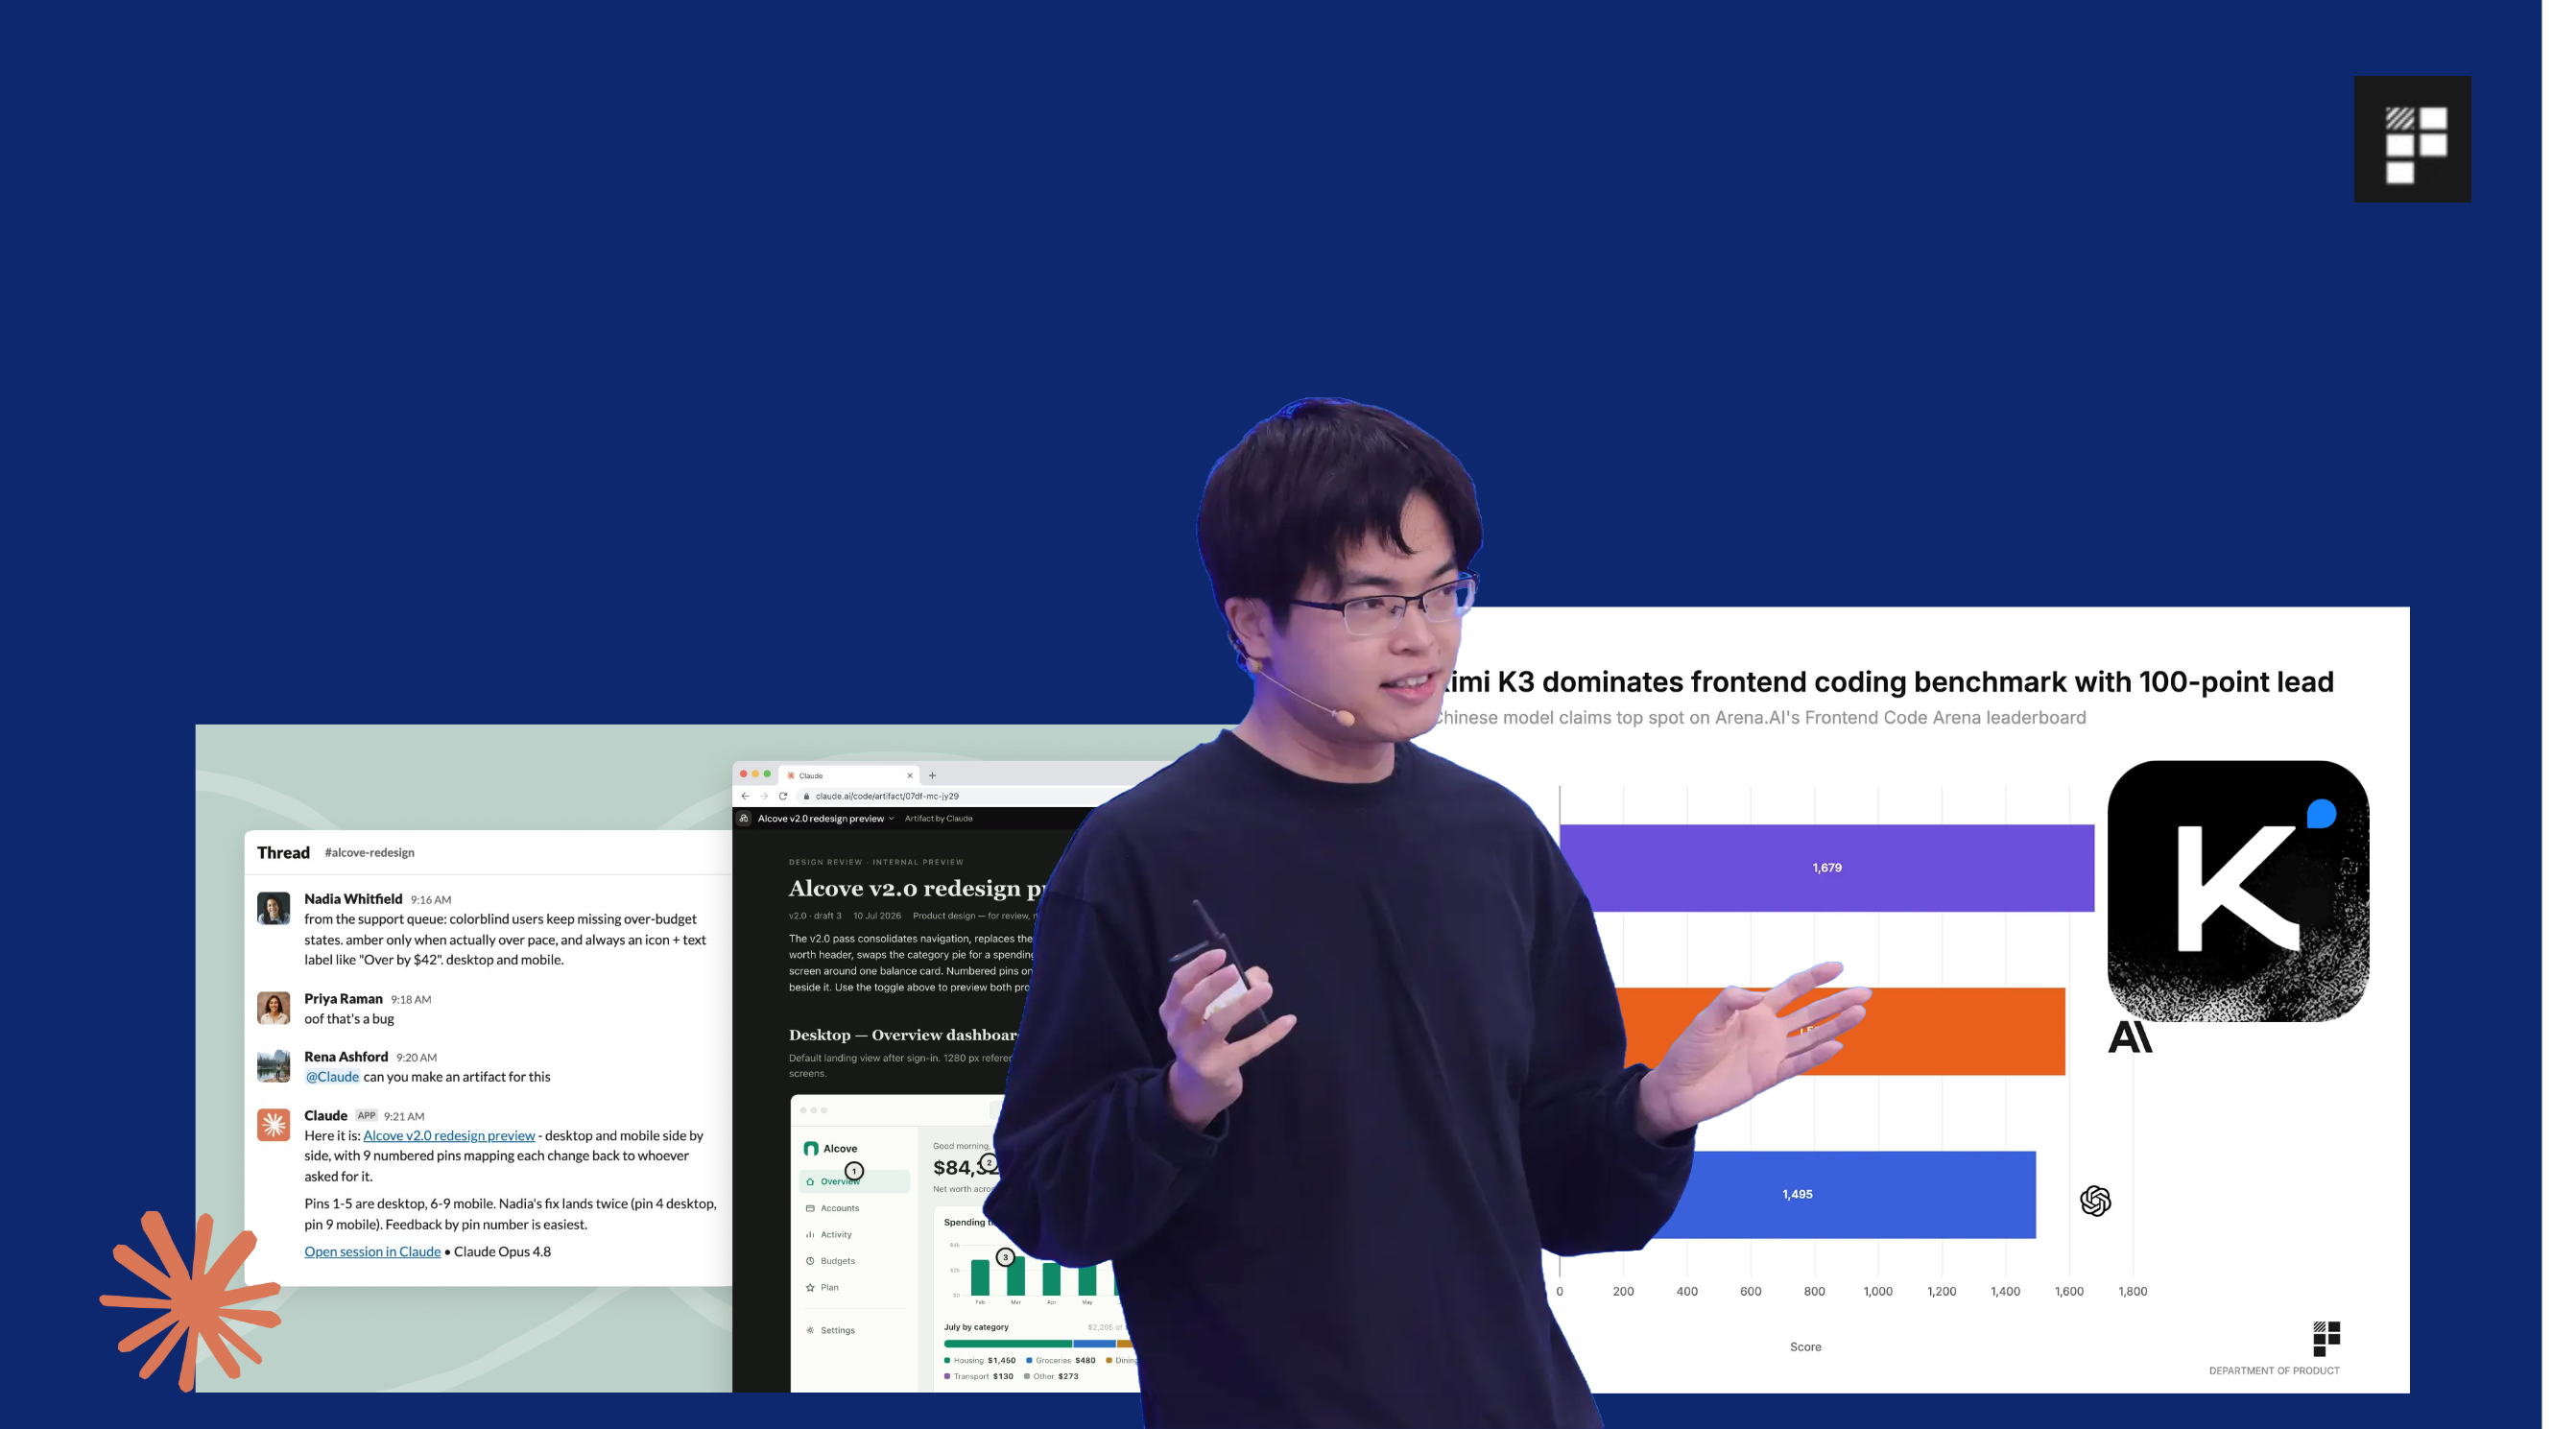This screenshot has width=2576, height=1429.
Task: Open Overview in the Alcove sidebar
Action: click(854, 1181)
